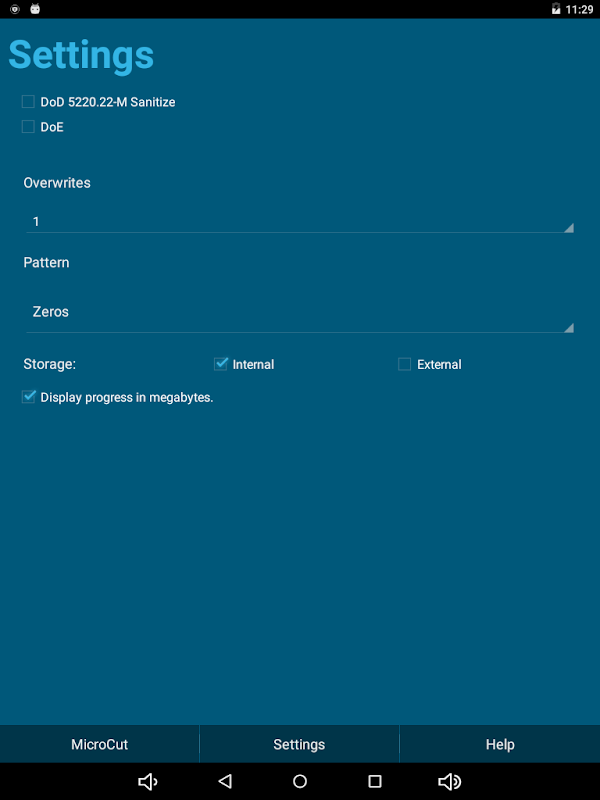Uncheck the Internal storage checkbox

tap(220, 364)
